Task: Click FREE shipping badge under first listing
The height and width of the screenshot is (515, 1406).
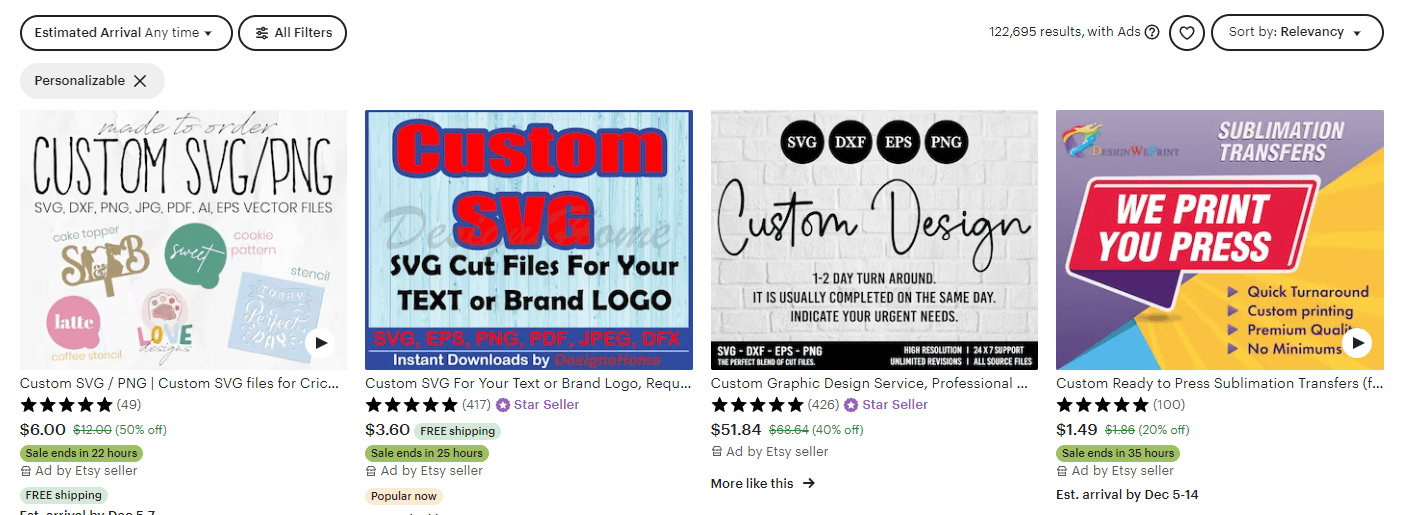Action: click(x=64, y=495)
